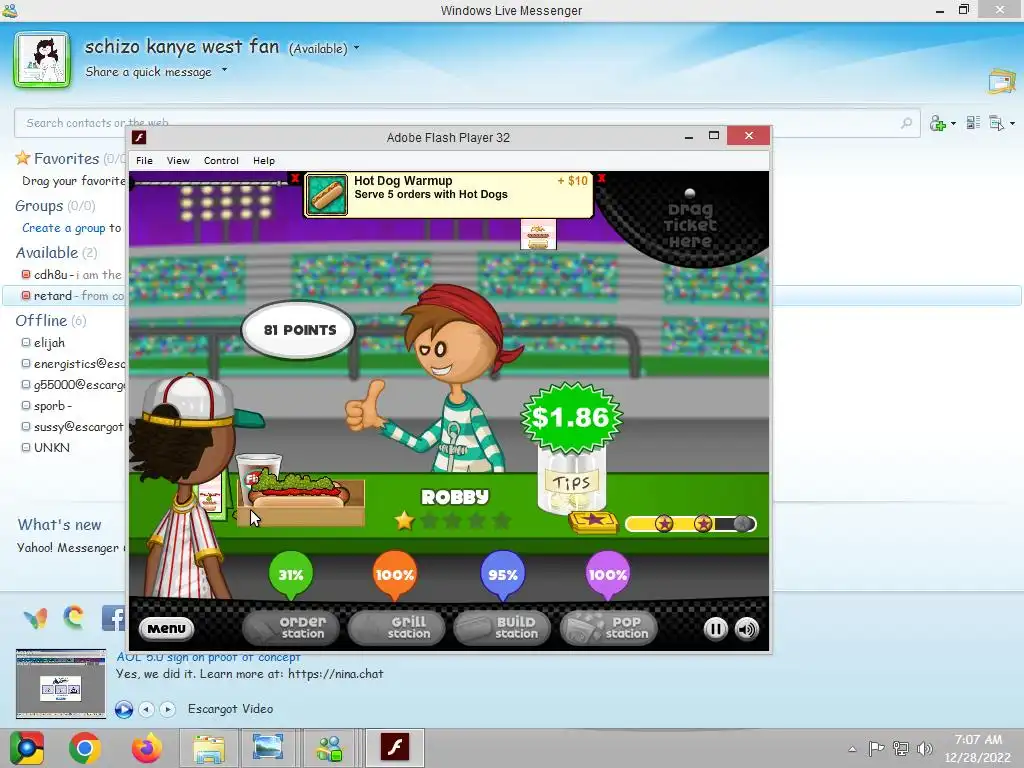Click the blue 95% build score badge
This screenshot has height=768, width=1024.
(502, 575)
